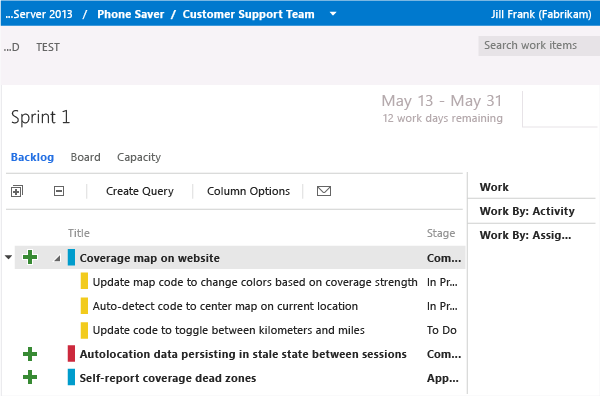This screenshot has height=396, width=600.
Task: Open team selector dropdown arrow
Action: coord(333,14)
